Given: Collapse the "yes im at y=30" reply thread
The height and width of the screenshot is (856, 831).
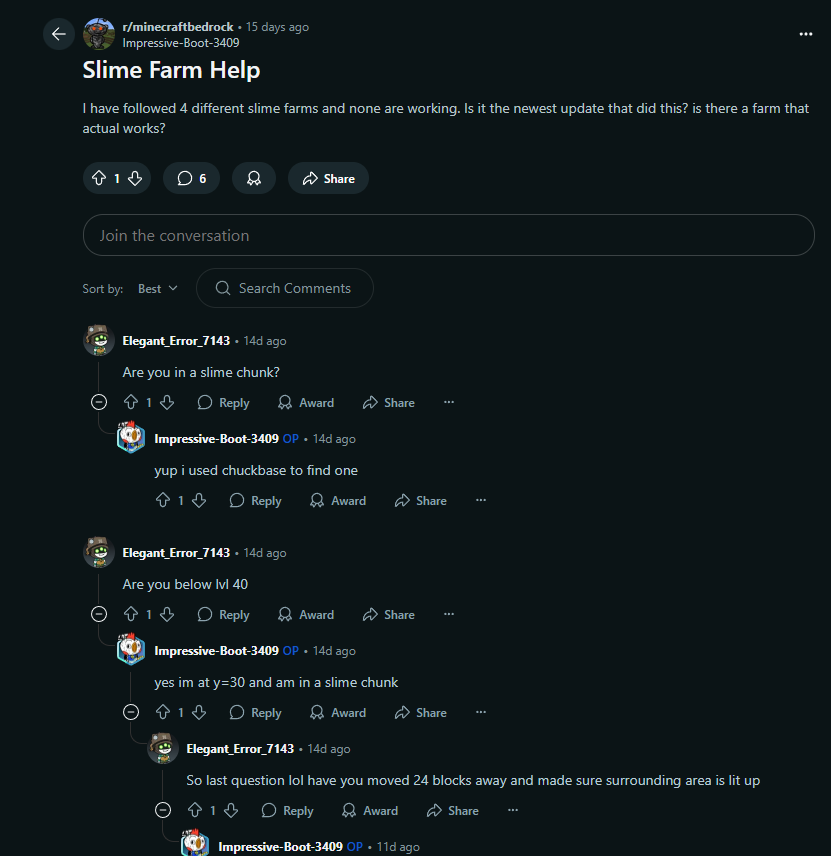Looking at the screenshot, I should click(131, 712).
